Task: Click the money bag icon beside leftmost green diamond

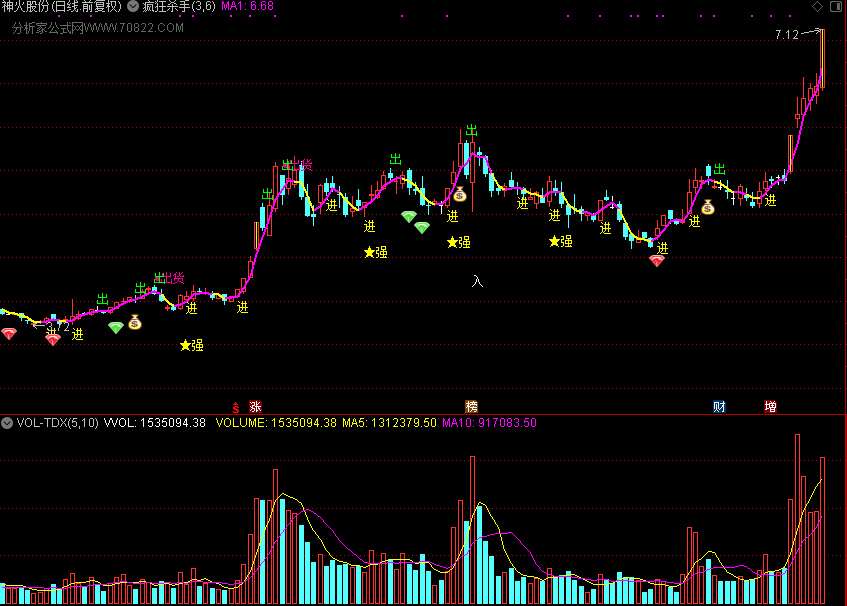Action: coord(135,322)
